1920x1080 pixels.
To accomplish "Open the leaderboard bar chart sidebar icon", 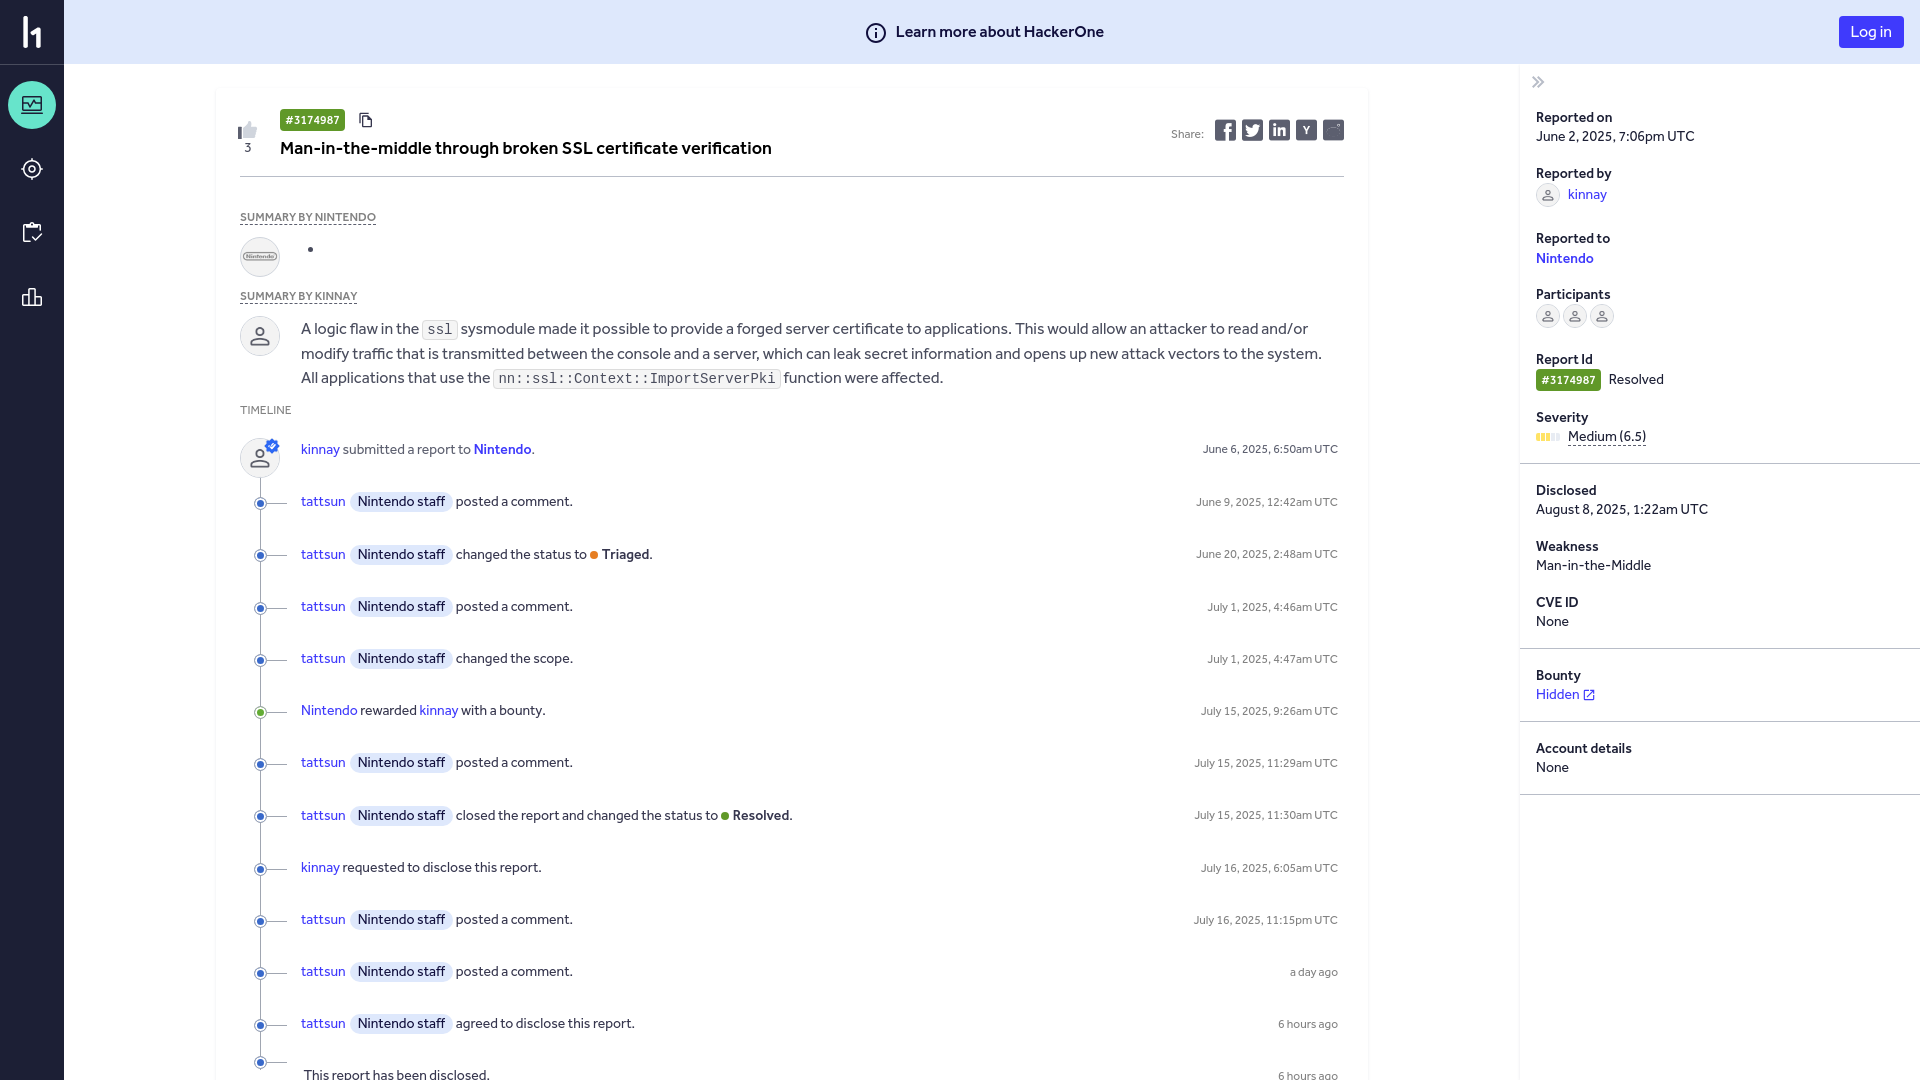I will (x=32, y=297).
